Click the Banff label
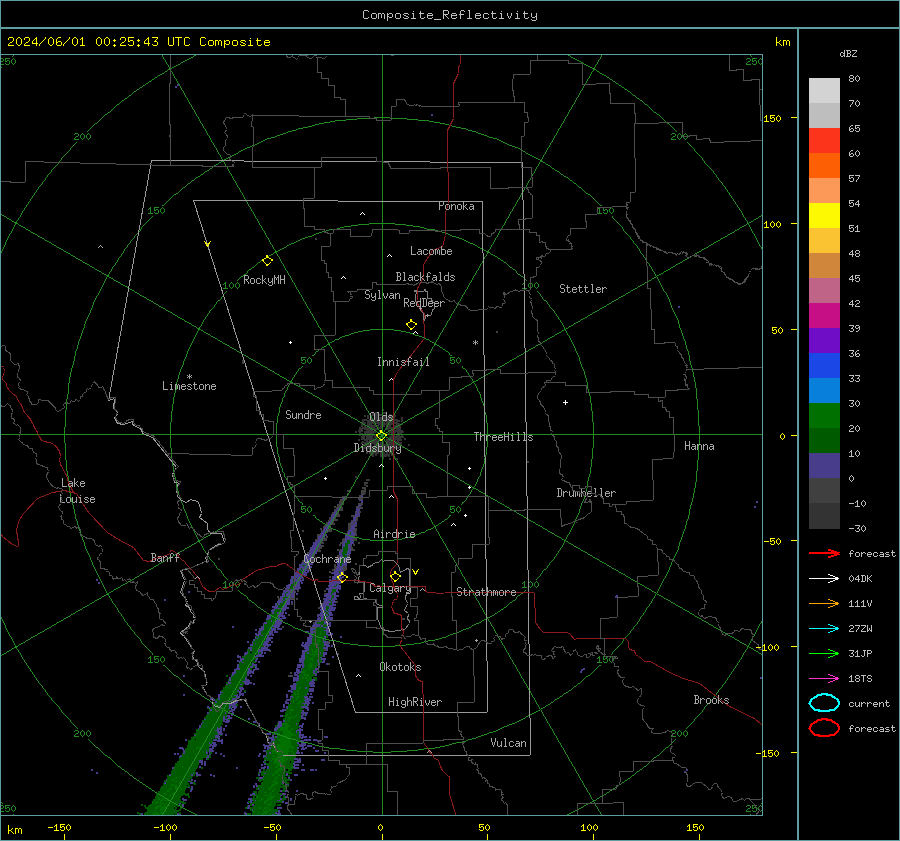This screenshot has height=841, width=900. click(165, 557)
